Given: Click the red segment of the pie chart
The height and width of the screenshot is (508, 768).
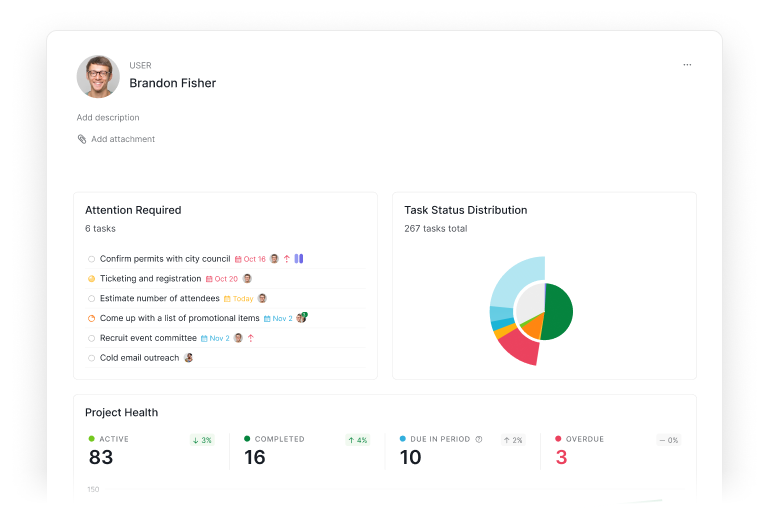Looking at the screenshot, I should click(x=520, y=348).
